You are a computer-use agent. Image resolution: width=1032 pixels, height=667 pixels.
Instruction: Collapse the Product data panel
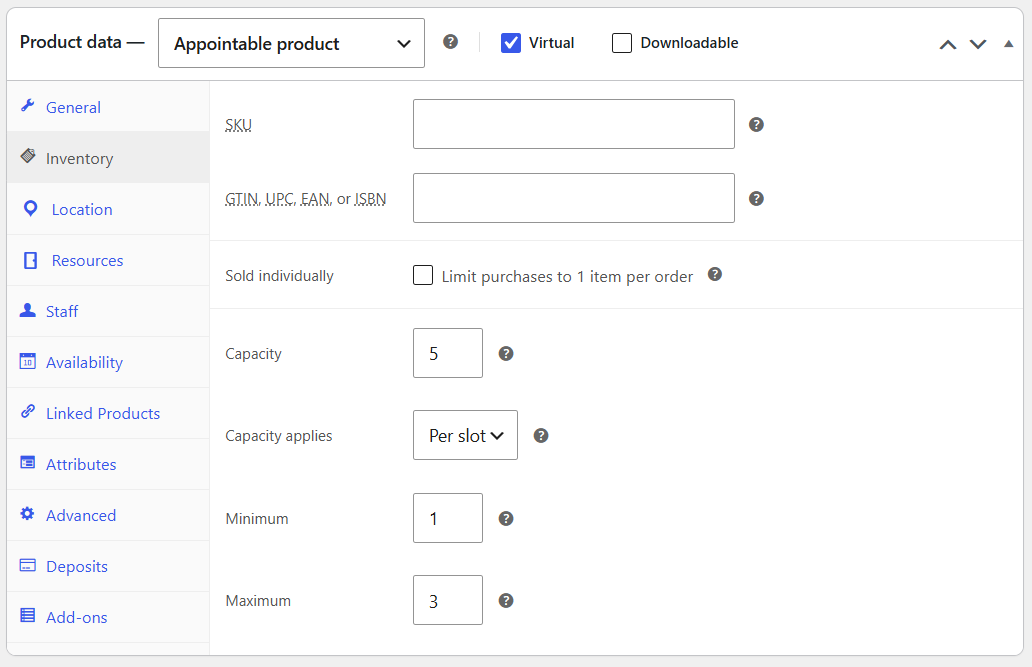(x=1008, y=44)
